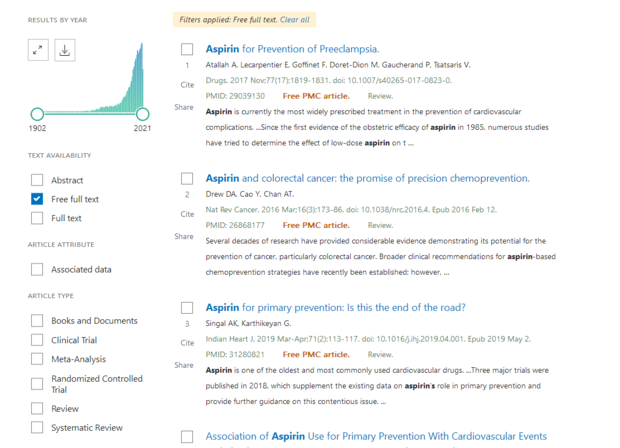Download the results by year data
Image resolution: width=620 pixels, height=448 pixels.
[x=65, y=50]
